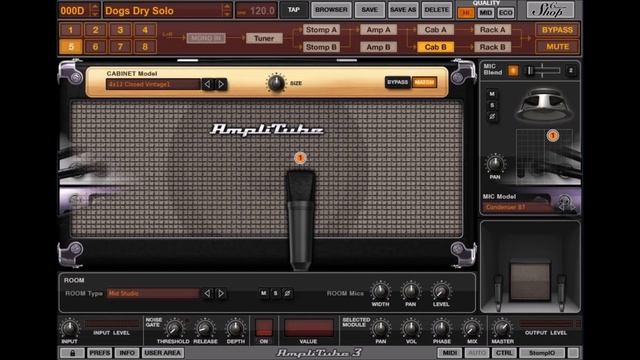Invert phase of the room mics
The width and height of the screenshot is (640, 360).
tap(288, 293)
